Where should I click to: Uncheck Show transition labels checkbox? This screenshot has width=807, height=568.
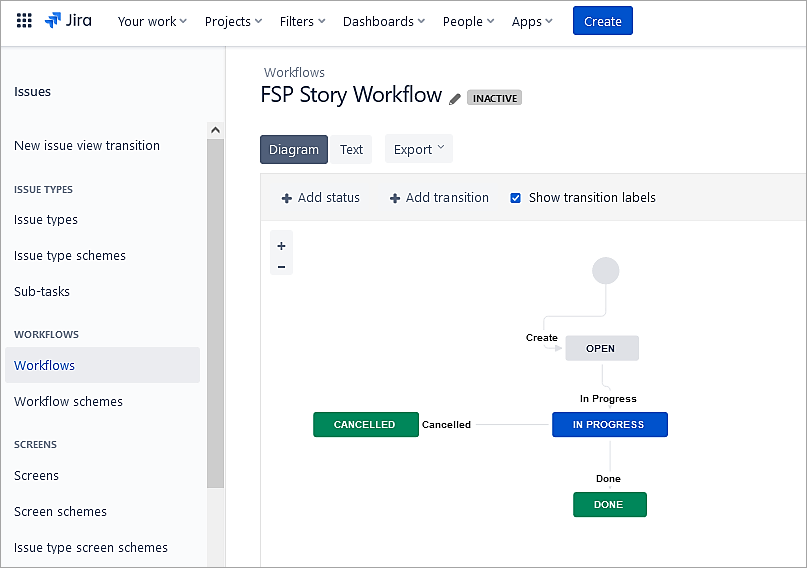(x=516, y=198)
